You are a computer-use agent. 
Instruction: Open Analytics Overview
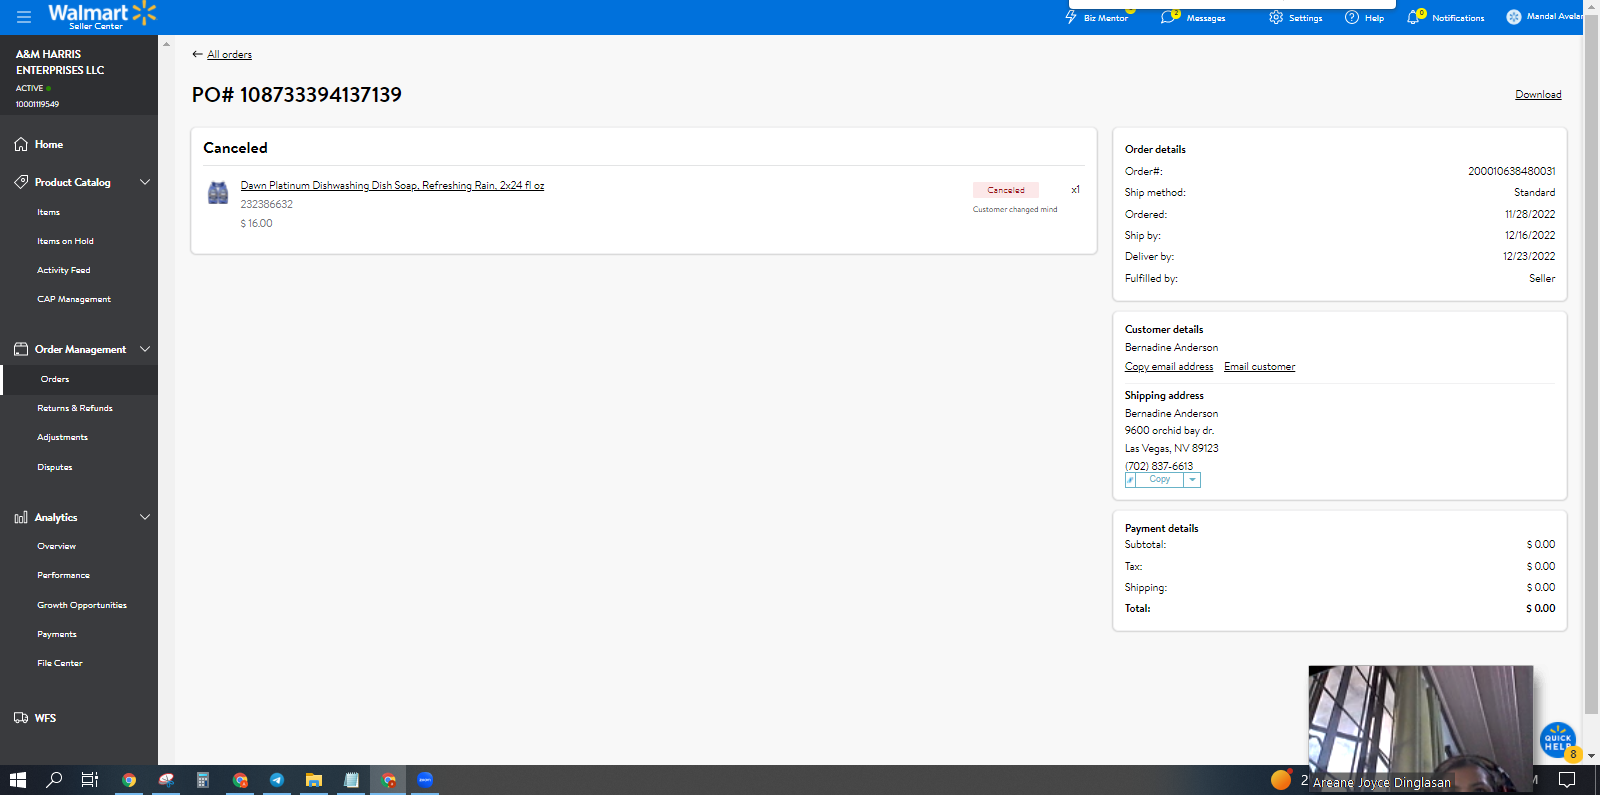(56, 547)
